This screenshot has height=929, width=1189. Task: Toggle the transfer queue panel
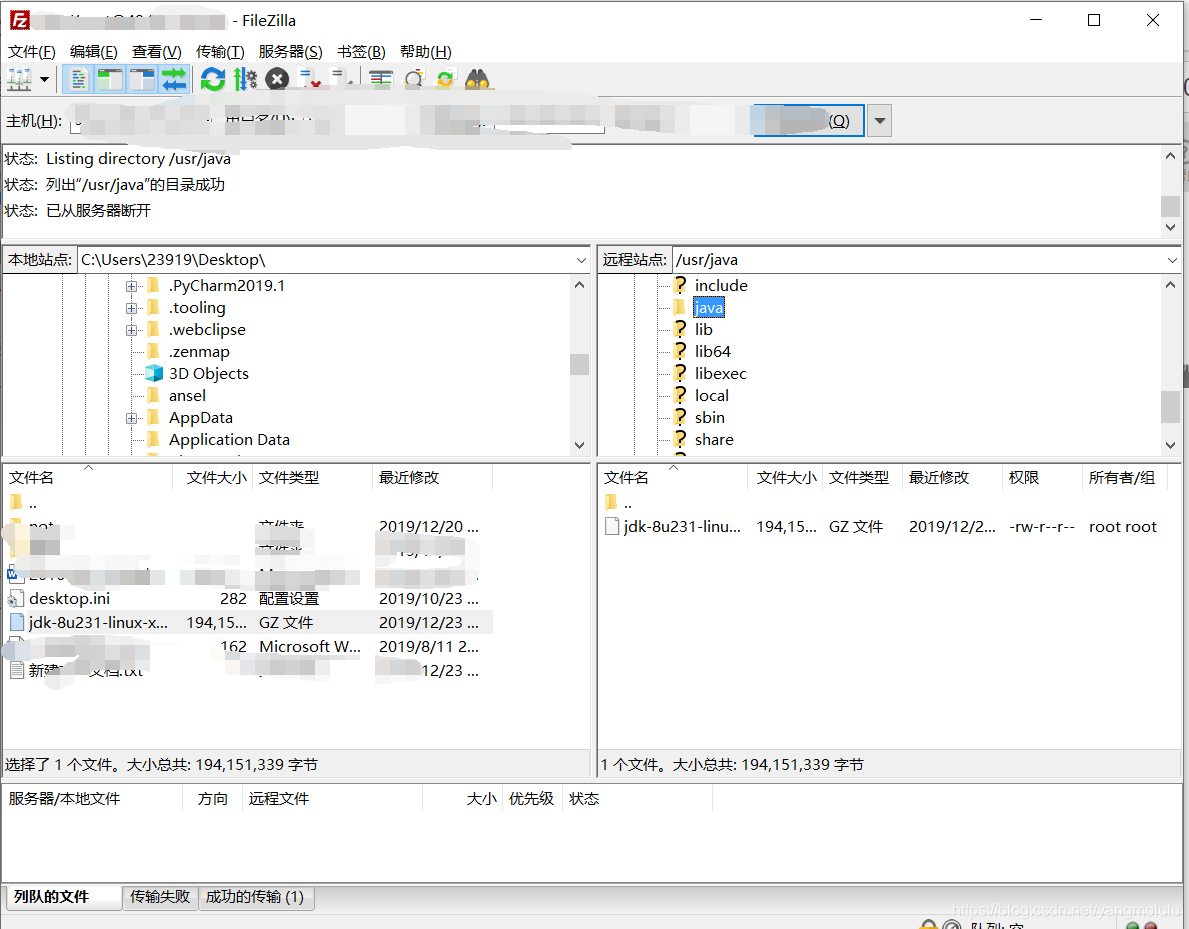coord(172,79)
